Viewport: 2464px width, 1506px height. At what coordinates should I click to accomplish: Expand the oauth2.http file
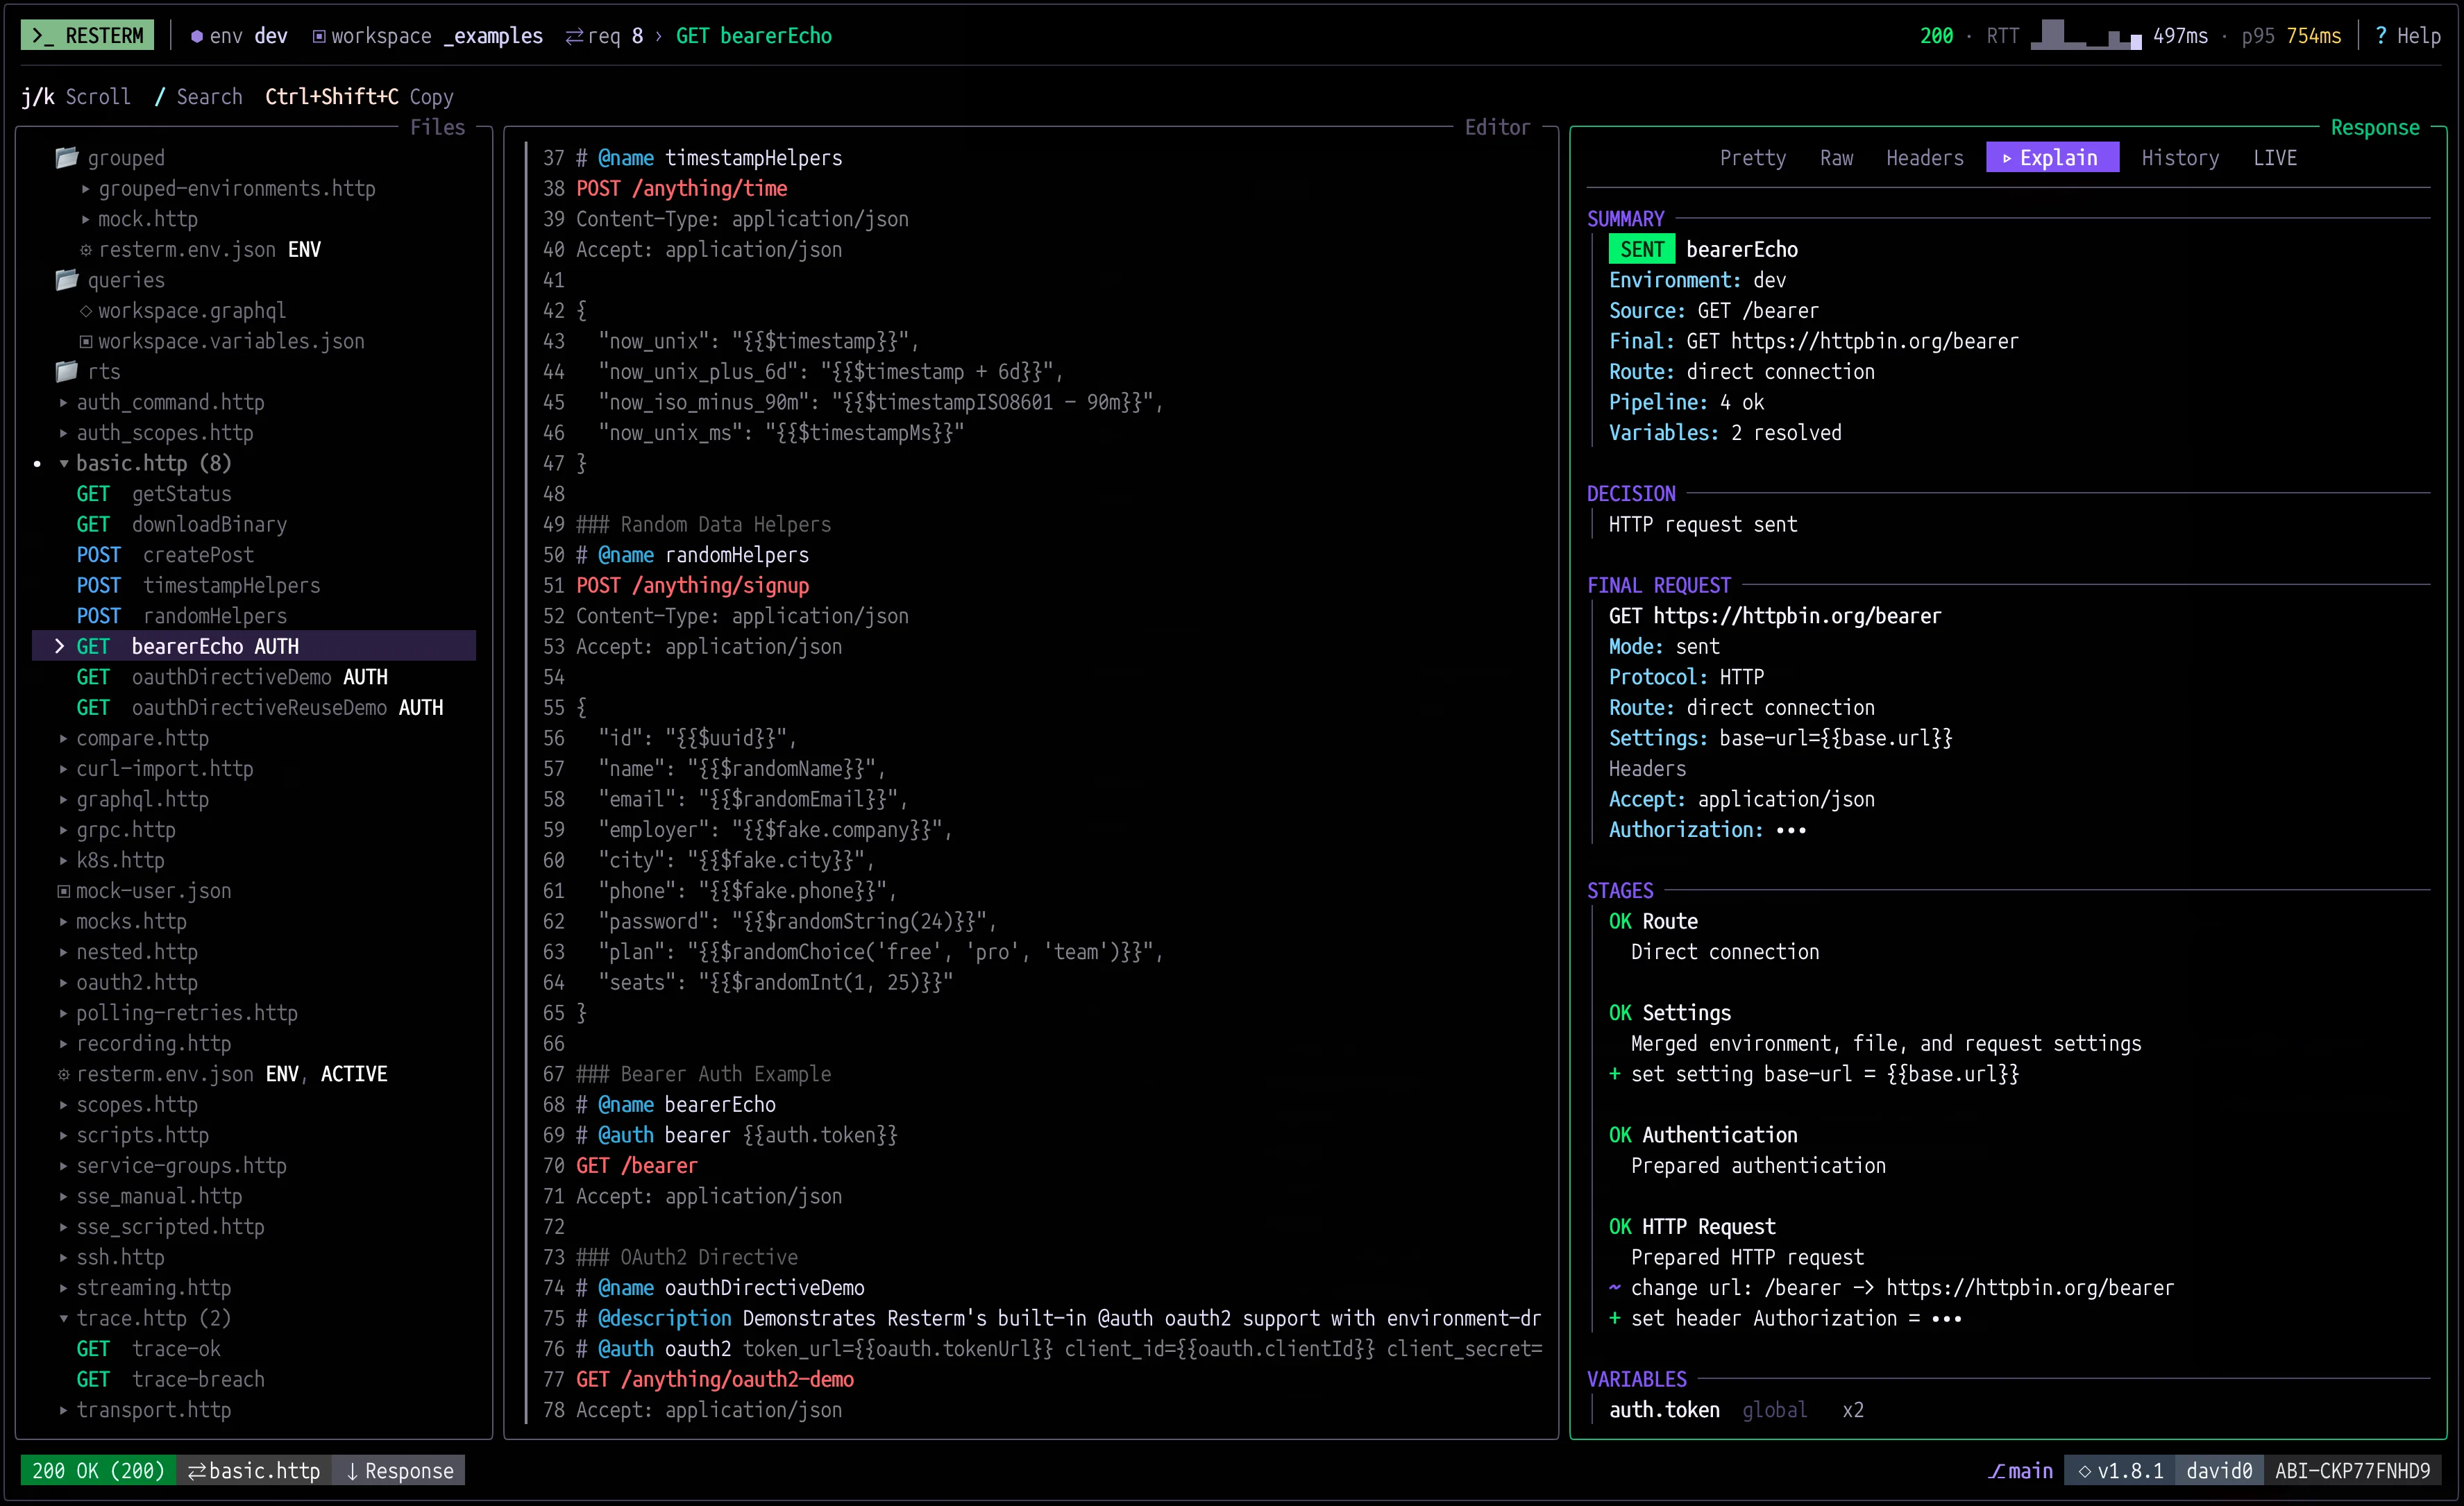click(x=64, y=982)
